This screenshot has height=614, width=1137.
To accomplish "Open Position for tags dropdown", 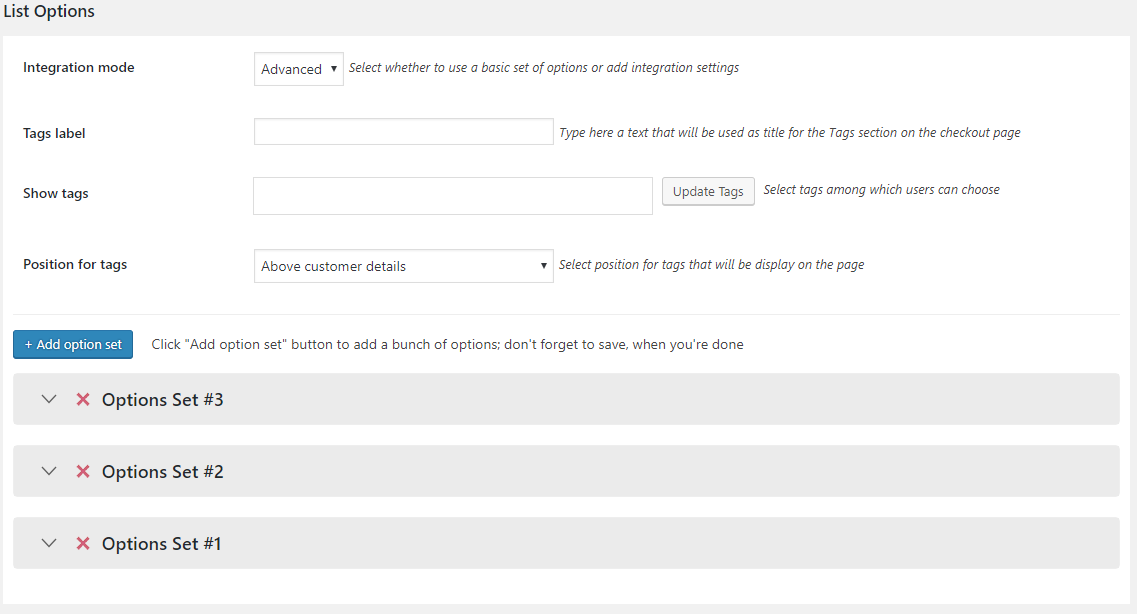I will [x=403, y=266].
